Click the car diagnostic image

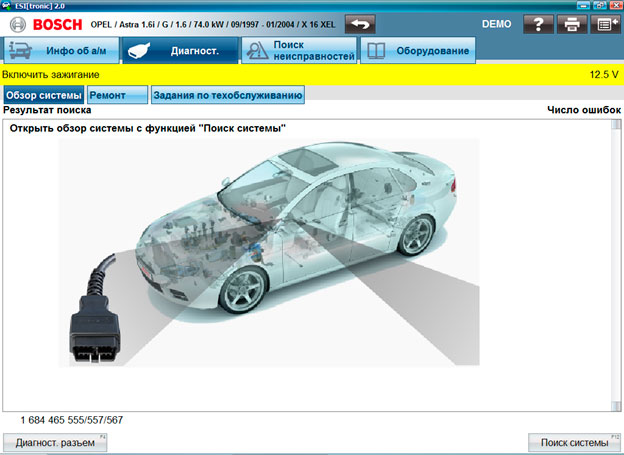[x=300, y=230]
